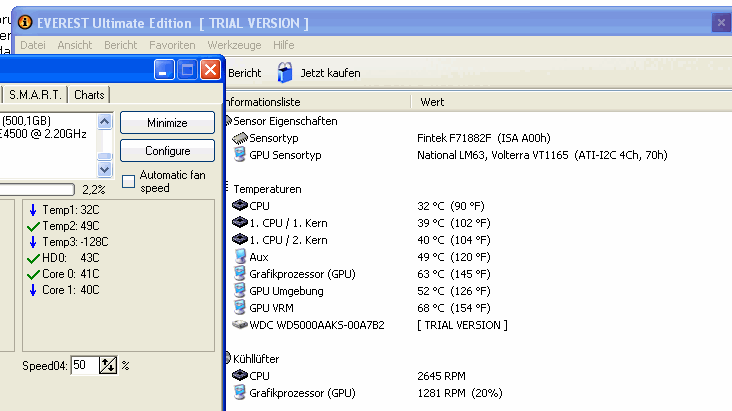
Task: Open the Werkzeuge menu
Action: point(234,45)
